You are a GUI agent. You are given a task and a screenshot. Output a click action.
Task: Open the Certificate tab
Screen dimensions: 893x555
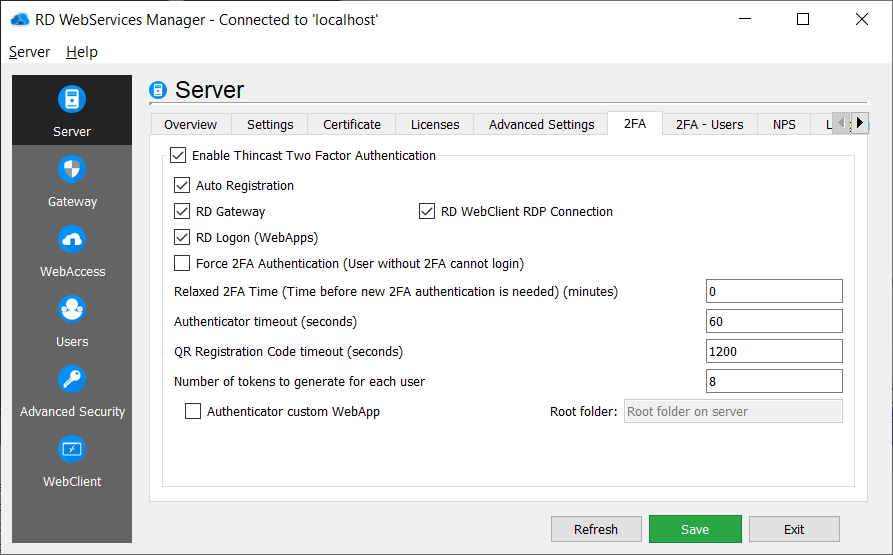click(x=351, y=125)
